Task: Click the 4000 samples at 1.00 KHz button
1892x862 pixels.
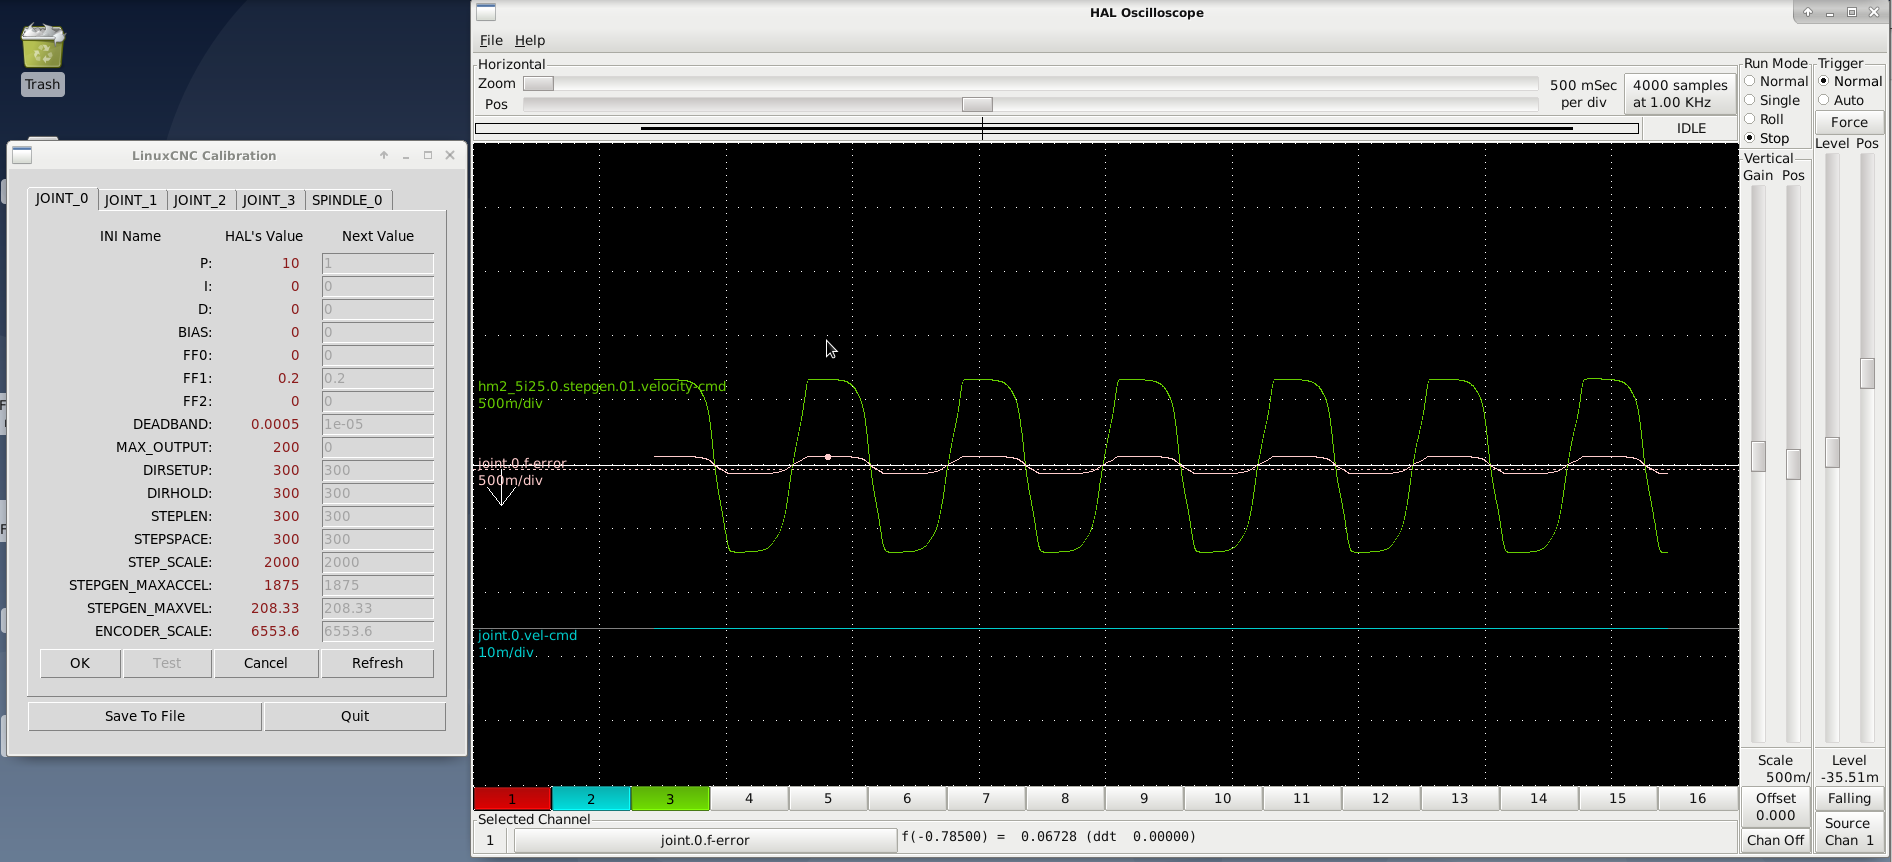Action: [1680, 94]
